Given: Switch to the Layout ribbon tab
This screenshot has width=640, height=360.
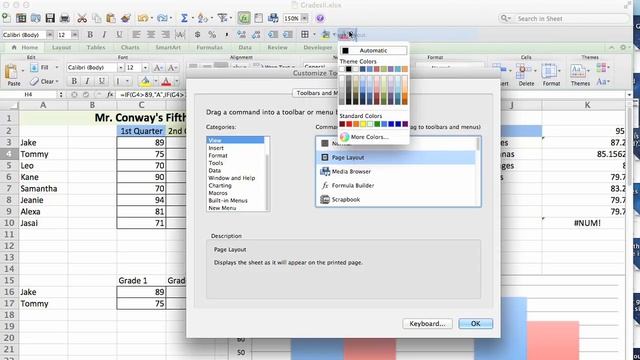Looking at the screenshot, I should (x=61, y=47).
